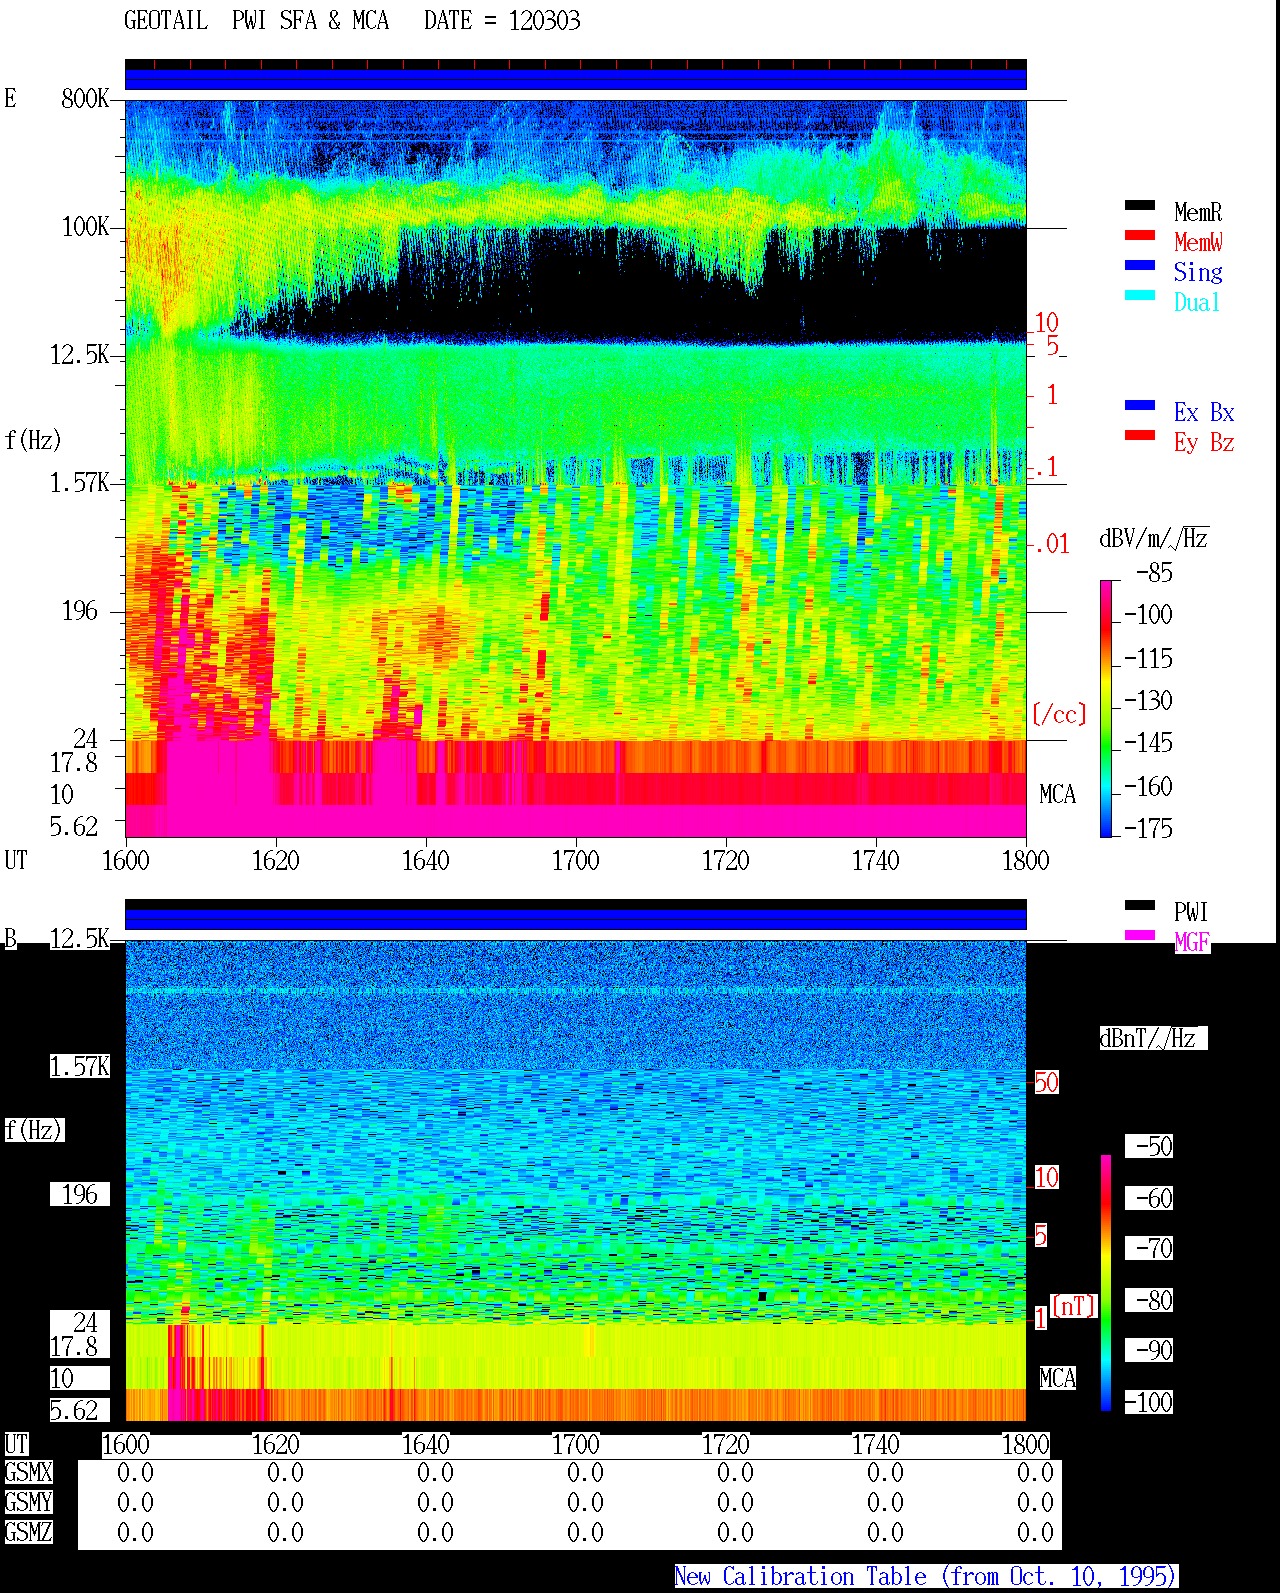
Task: Click the 196 label on the E panel
Action: (80, 610)
